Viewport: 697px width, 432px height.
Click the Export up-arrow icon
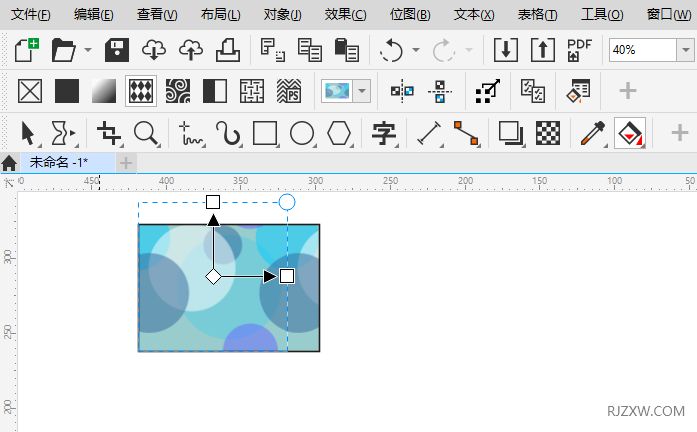(x=543, y=50)
